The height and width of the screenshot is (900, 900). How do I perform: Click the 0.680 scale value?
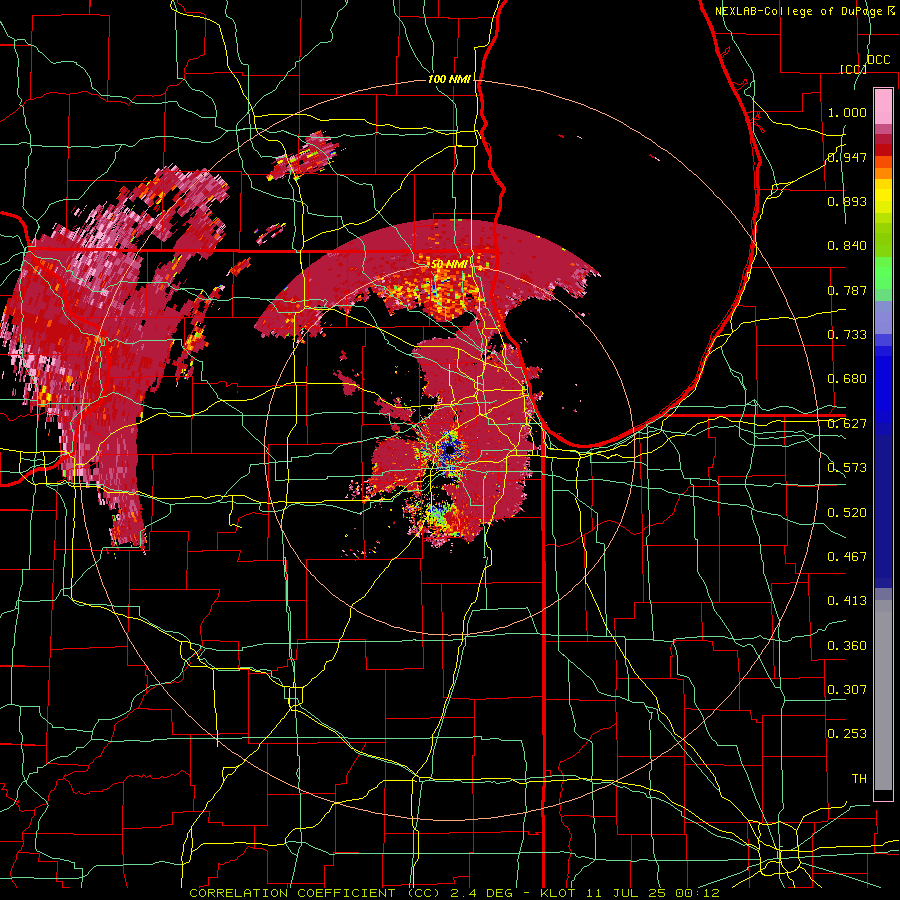tap(847, 379)
